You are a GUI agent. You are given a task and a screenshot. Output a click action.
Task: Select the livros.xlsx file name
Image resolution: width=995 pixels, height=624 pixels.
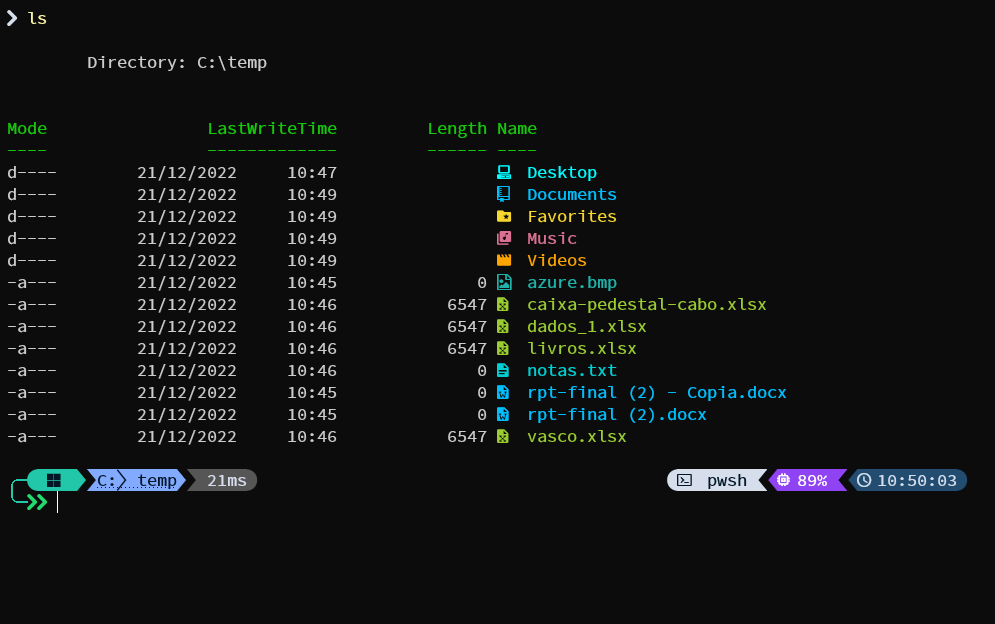[581, 349]
